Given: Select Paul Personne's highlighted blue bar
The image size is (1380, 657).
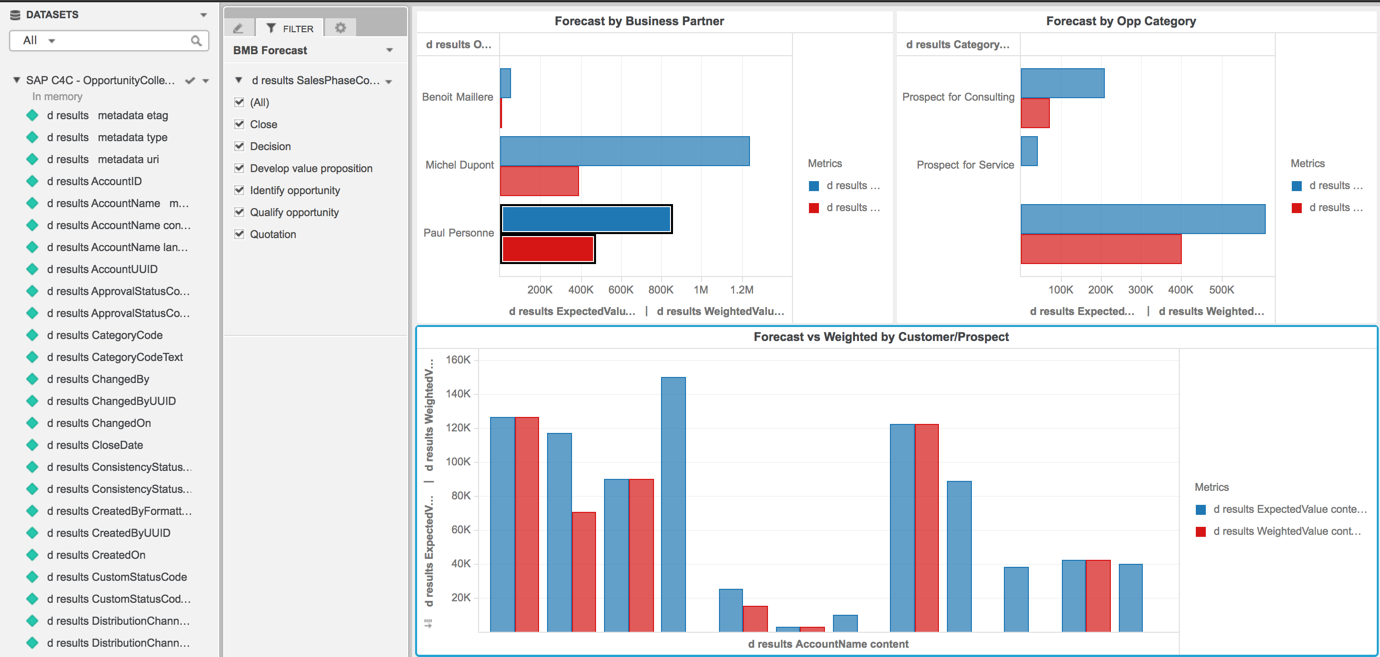Looking at the screenshot, I should click(586, 218).
